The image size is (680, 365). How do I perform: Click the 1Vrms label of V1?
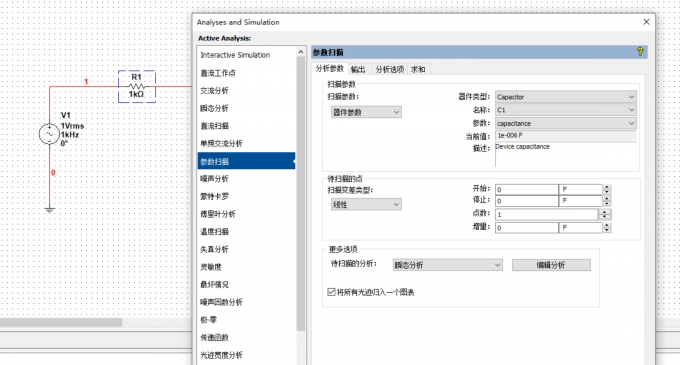pos(72,126)
